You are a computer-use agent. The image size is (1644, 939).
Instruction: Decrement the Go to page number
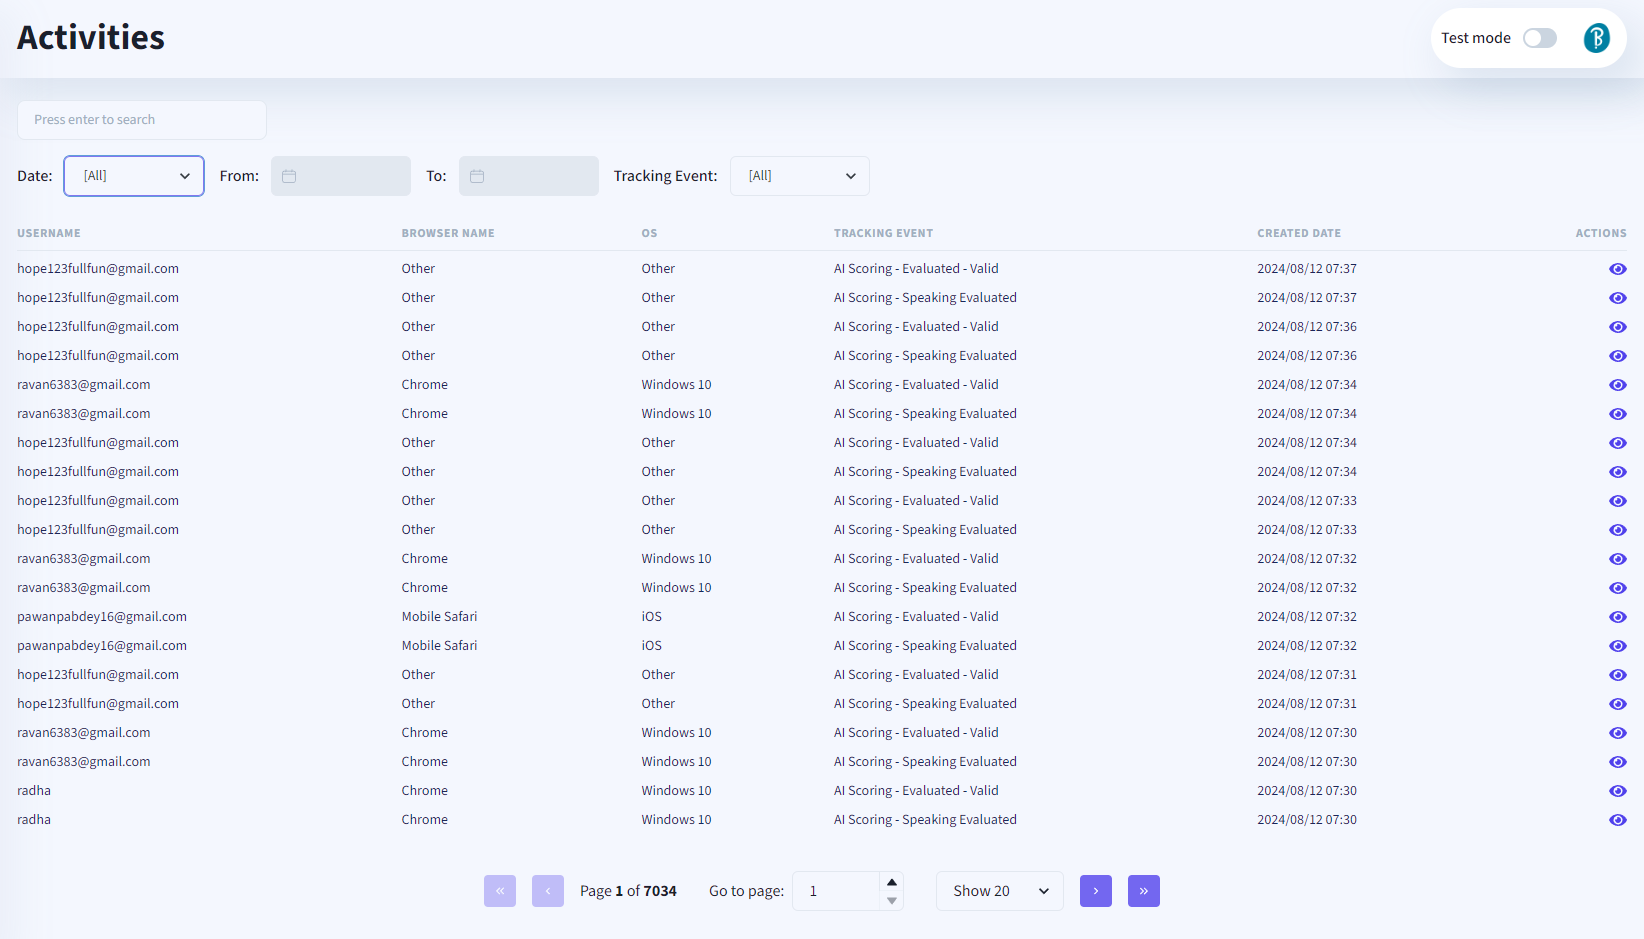point(891,901)
